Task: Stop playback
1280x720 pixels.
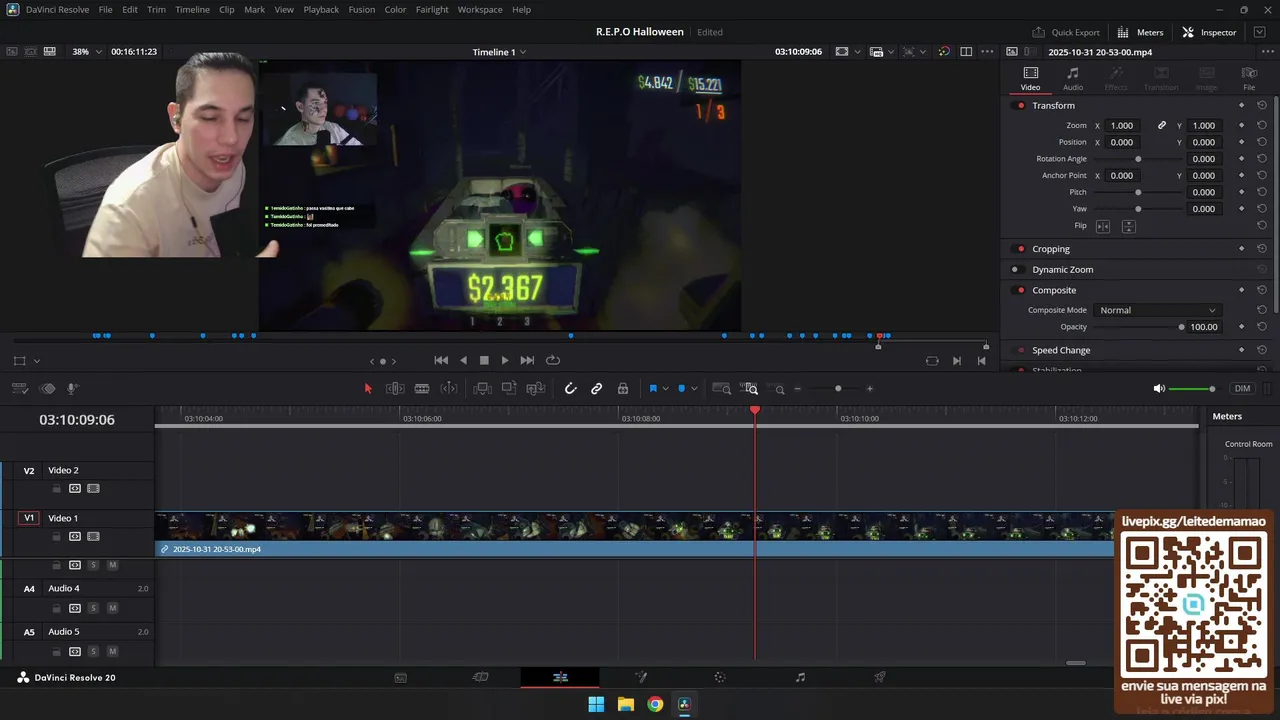Action: (484, 360)
